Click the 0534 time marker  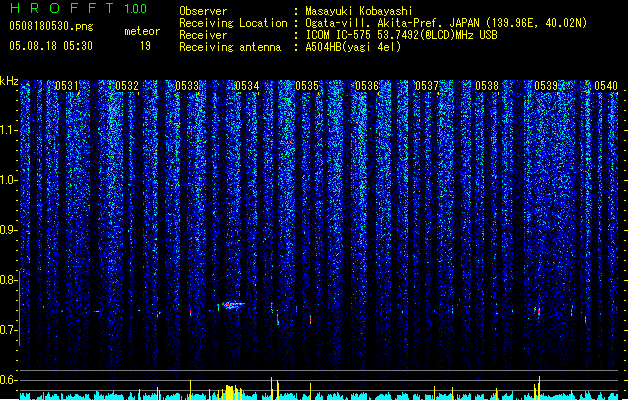(247, 86)
